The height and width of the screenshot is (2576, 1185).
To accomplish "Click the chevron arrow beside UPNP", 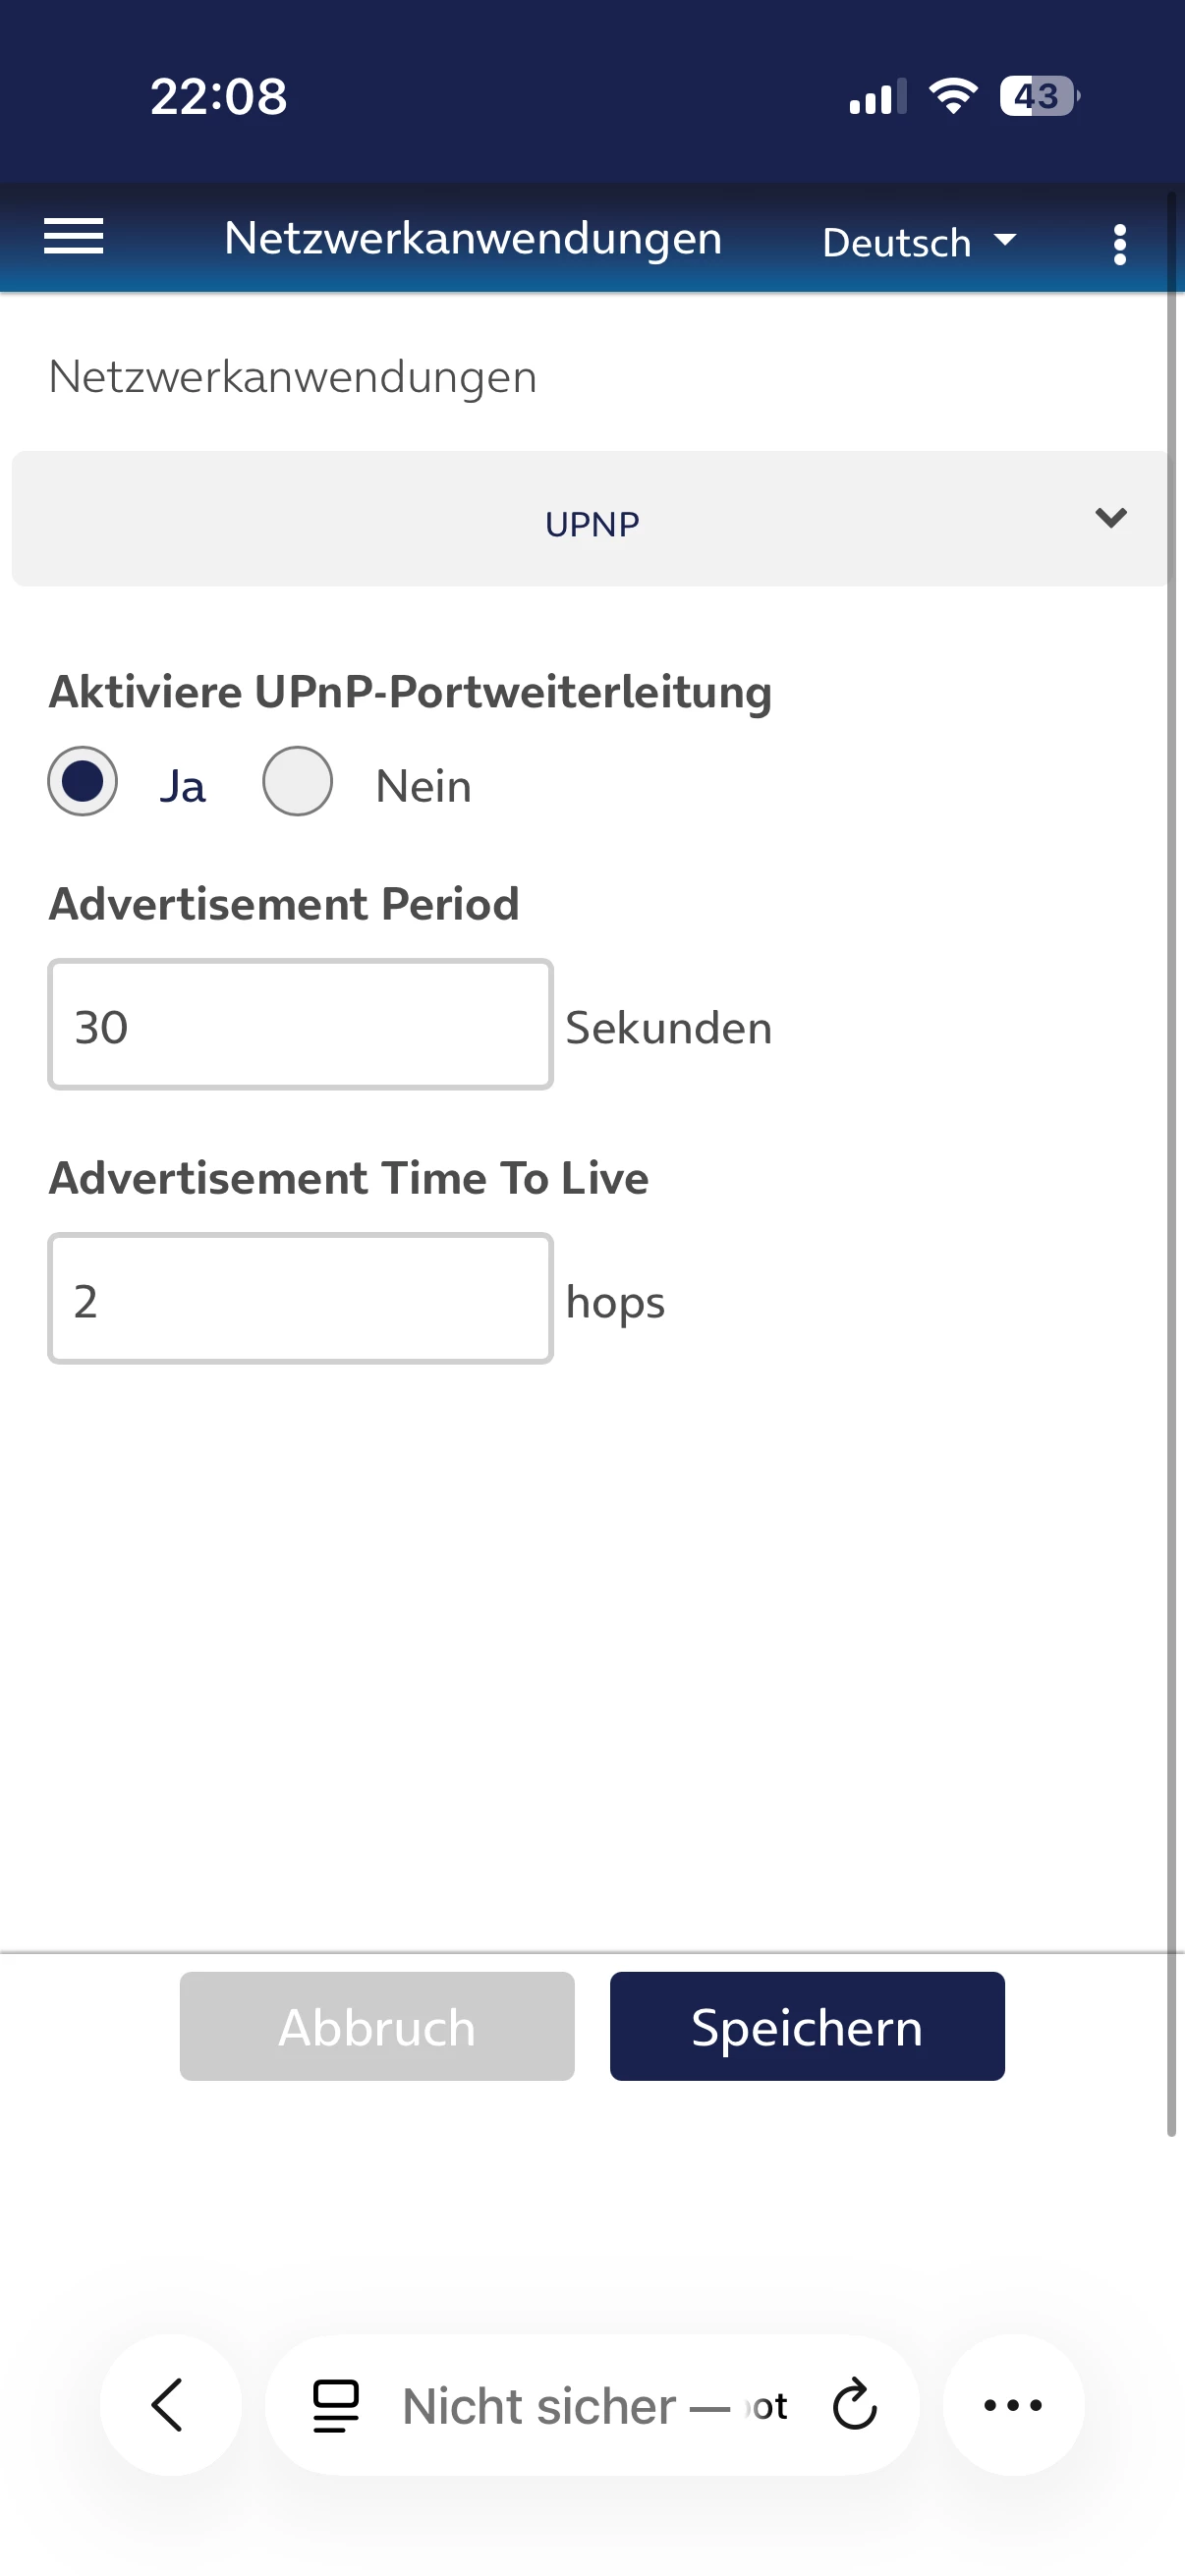I will click(x=1111, y=517).
